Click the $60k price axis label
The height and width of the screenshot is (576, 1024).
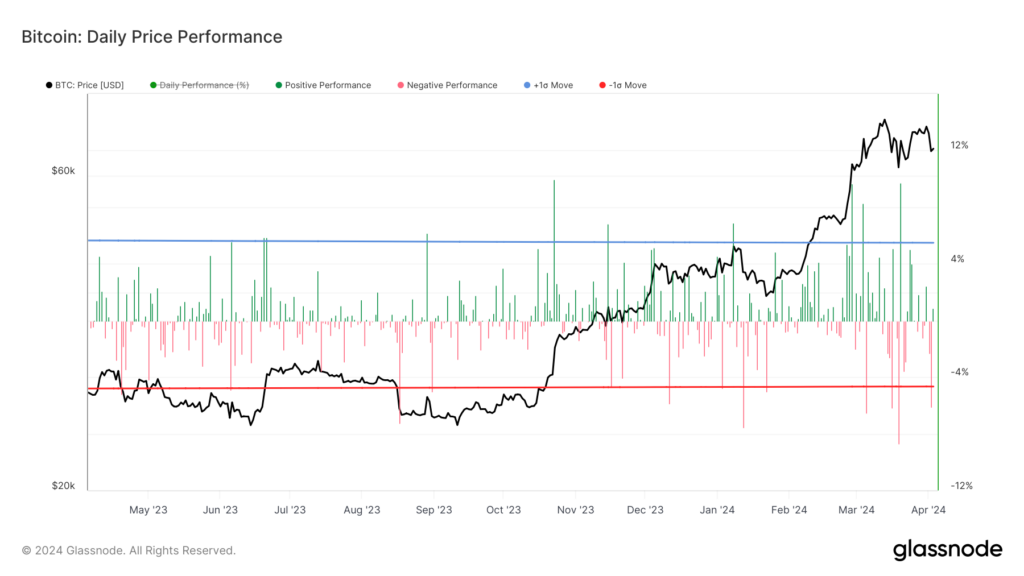[x=63, y=170]
